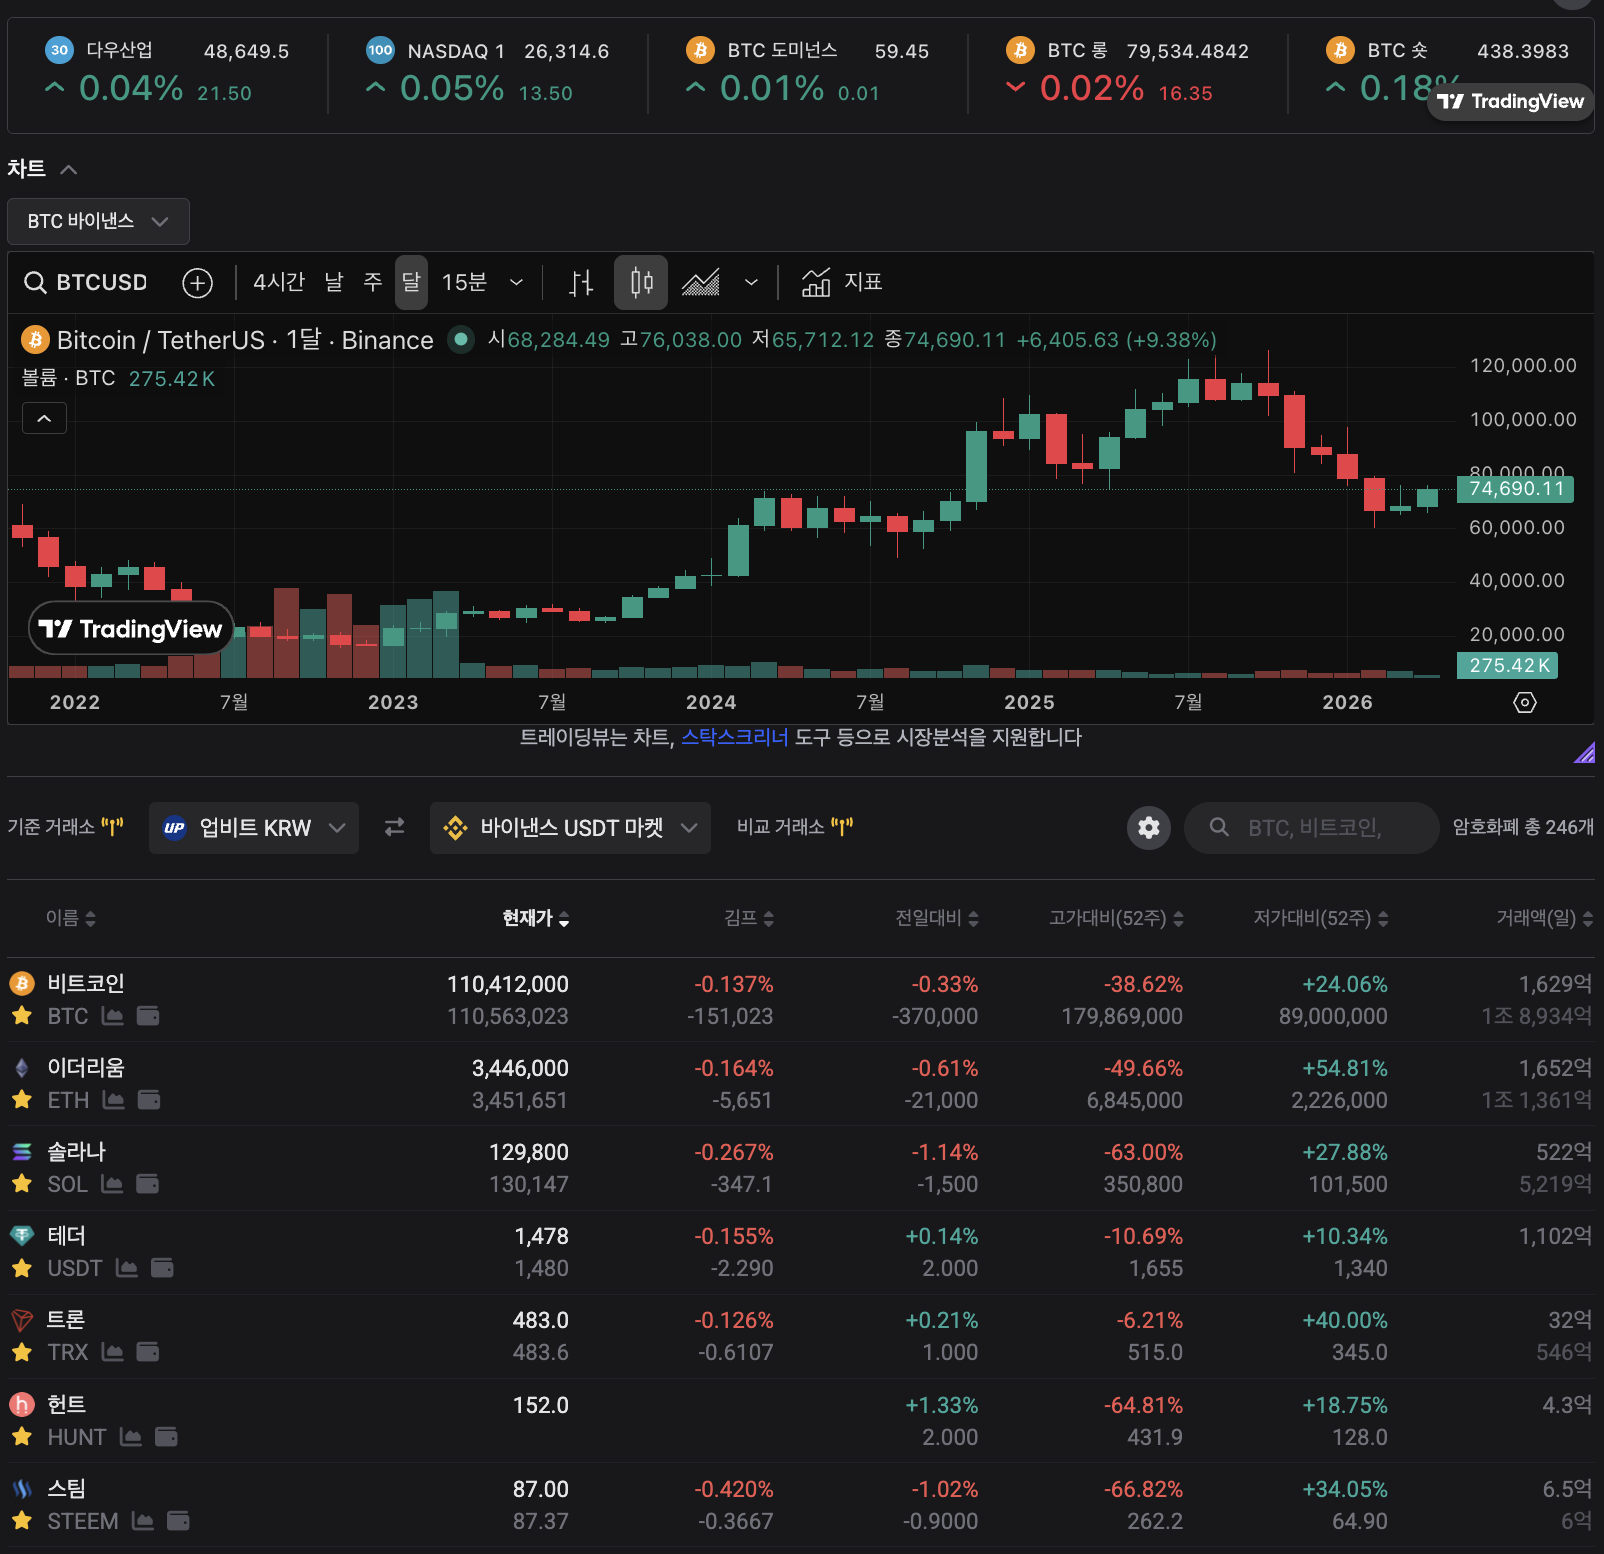The image size is (1604, 1554).
Task: Click the Ethereum logo beside 이더리움
Action: 22,1068
